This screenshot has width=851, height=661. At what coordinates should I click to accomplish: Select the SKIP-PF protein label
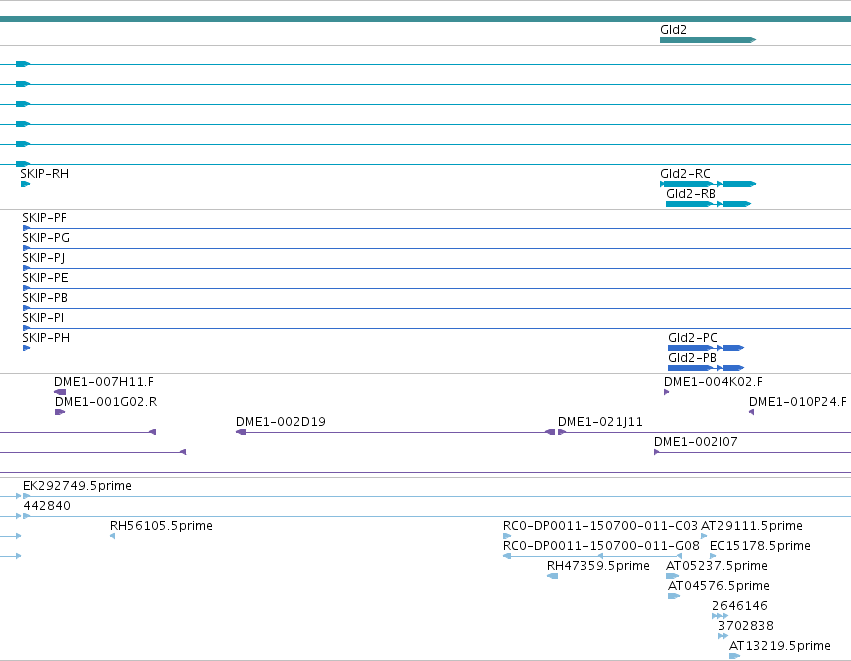coord(45,218)
